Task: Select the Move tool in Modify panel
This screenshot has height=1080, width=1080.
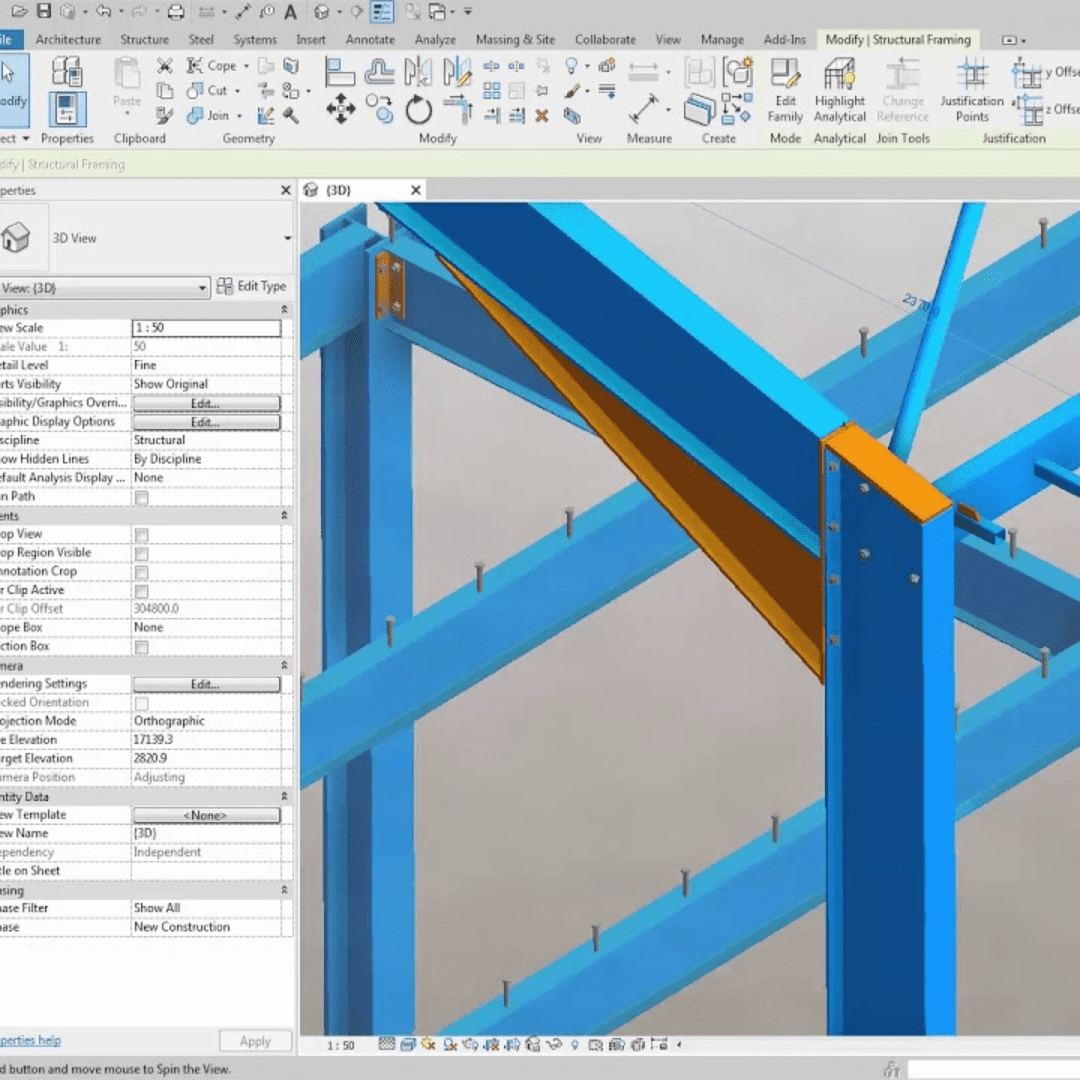Action: click(341, 109)
